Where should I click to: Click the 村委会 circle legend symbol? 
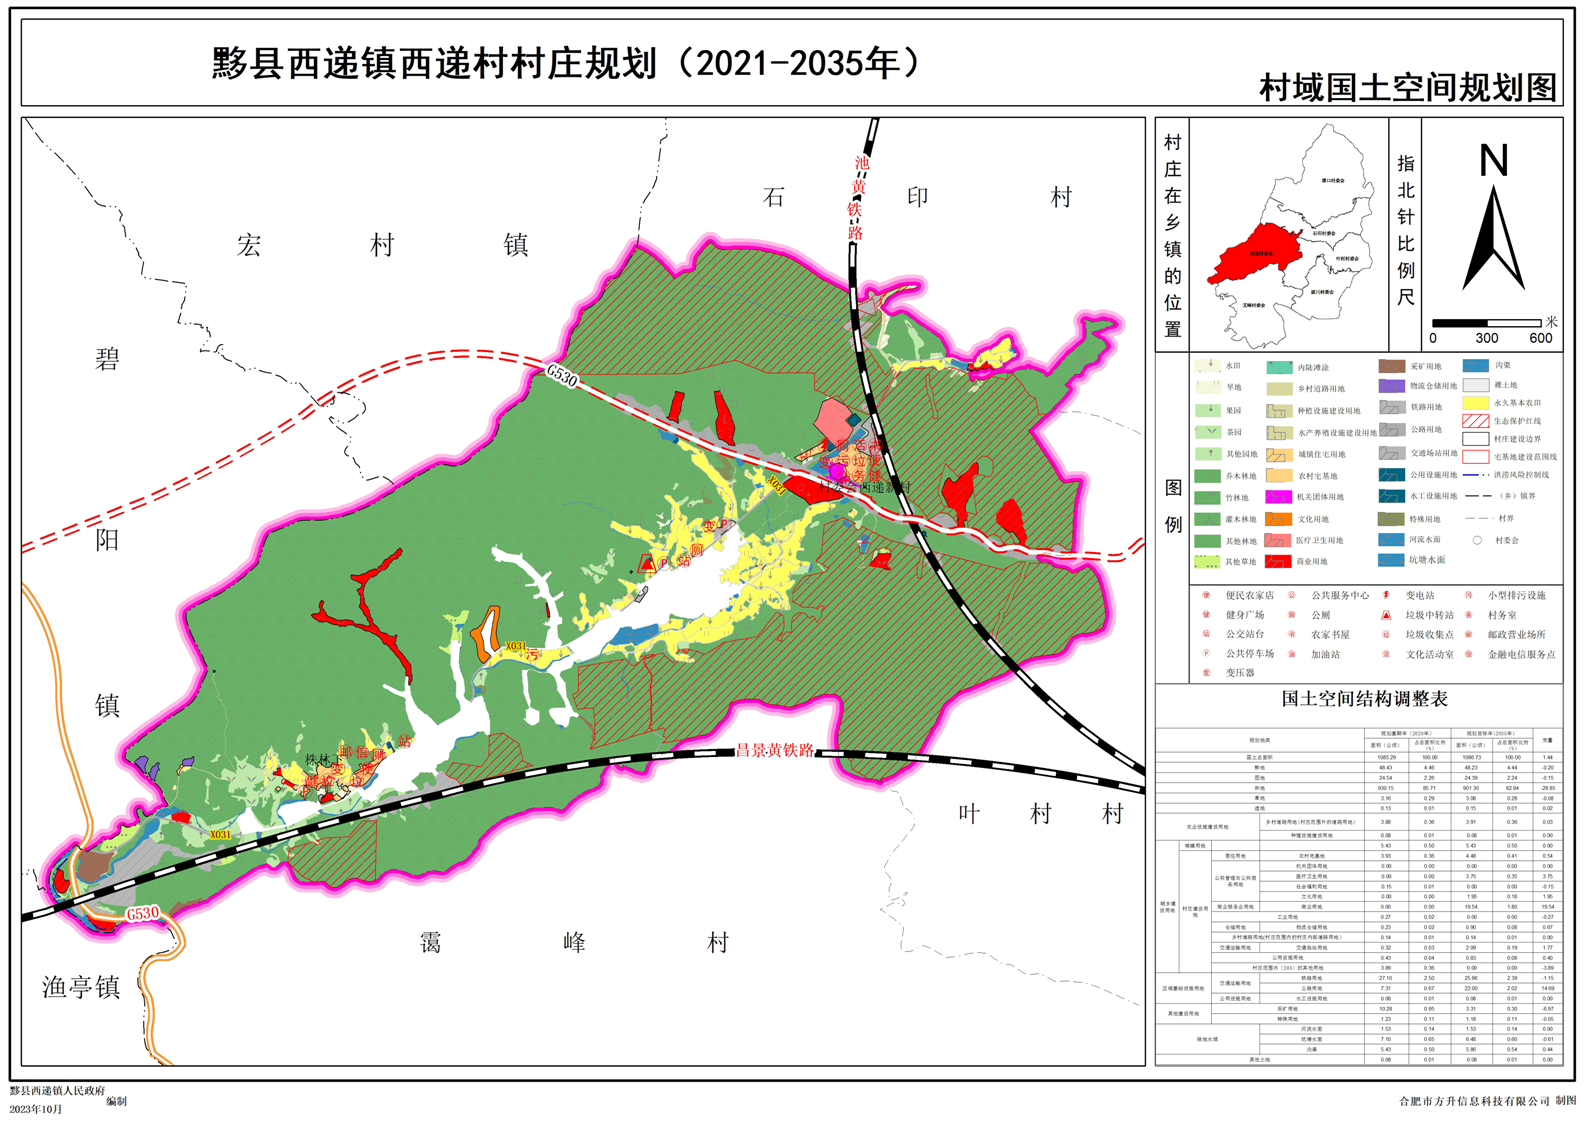coord(1477,540)
